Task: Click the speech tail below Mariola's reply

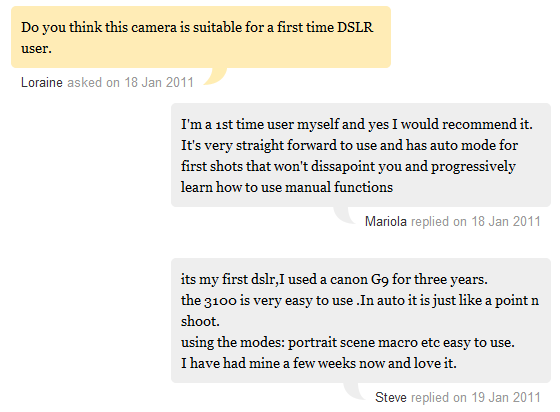Action: (x=345, y=215)
